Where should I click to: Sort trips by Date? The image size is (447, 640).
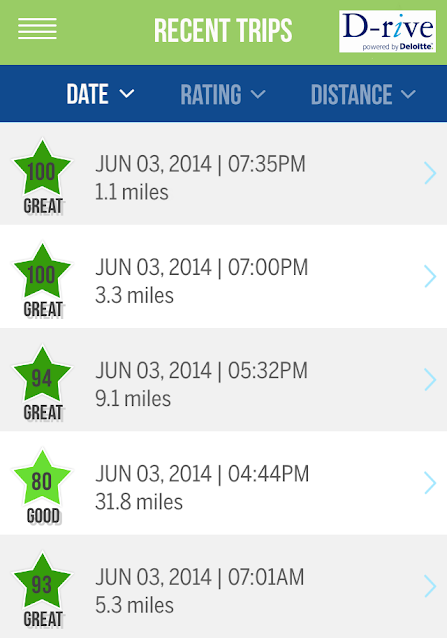point(100,94)
